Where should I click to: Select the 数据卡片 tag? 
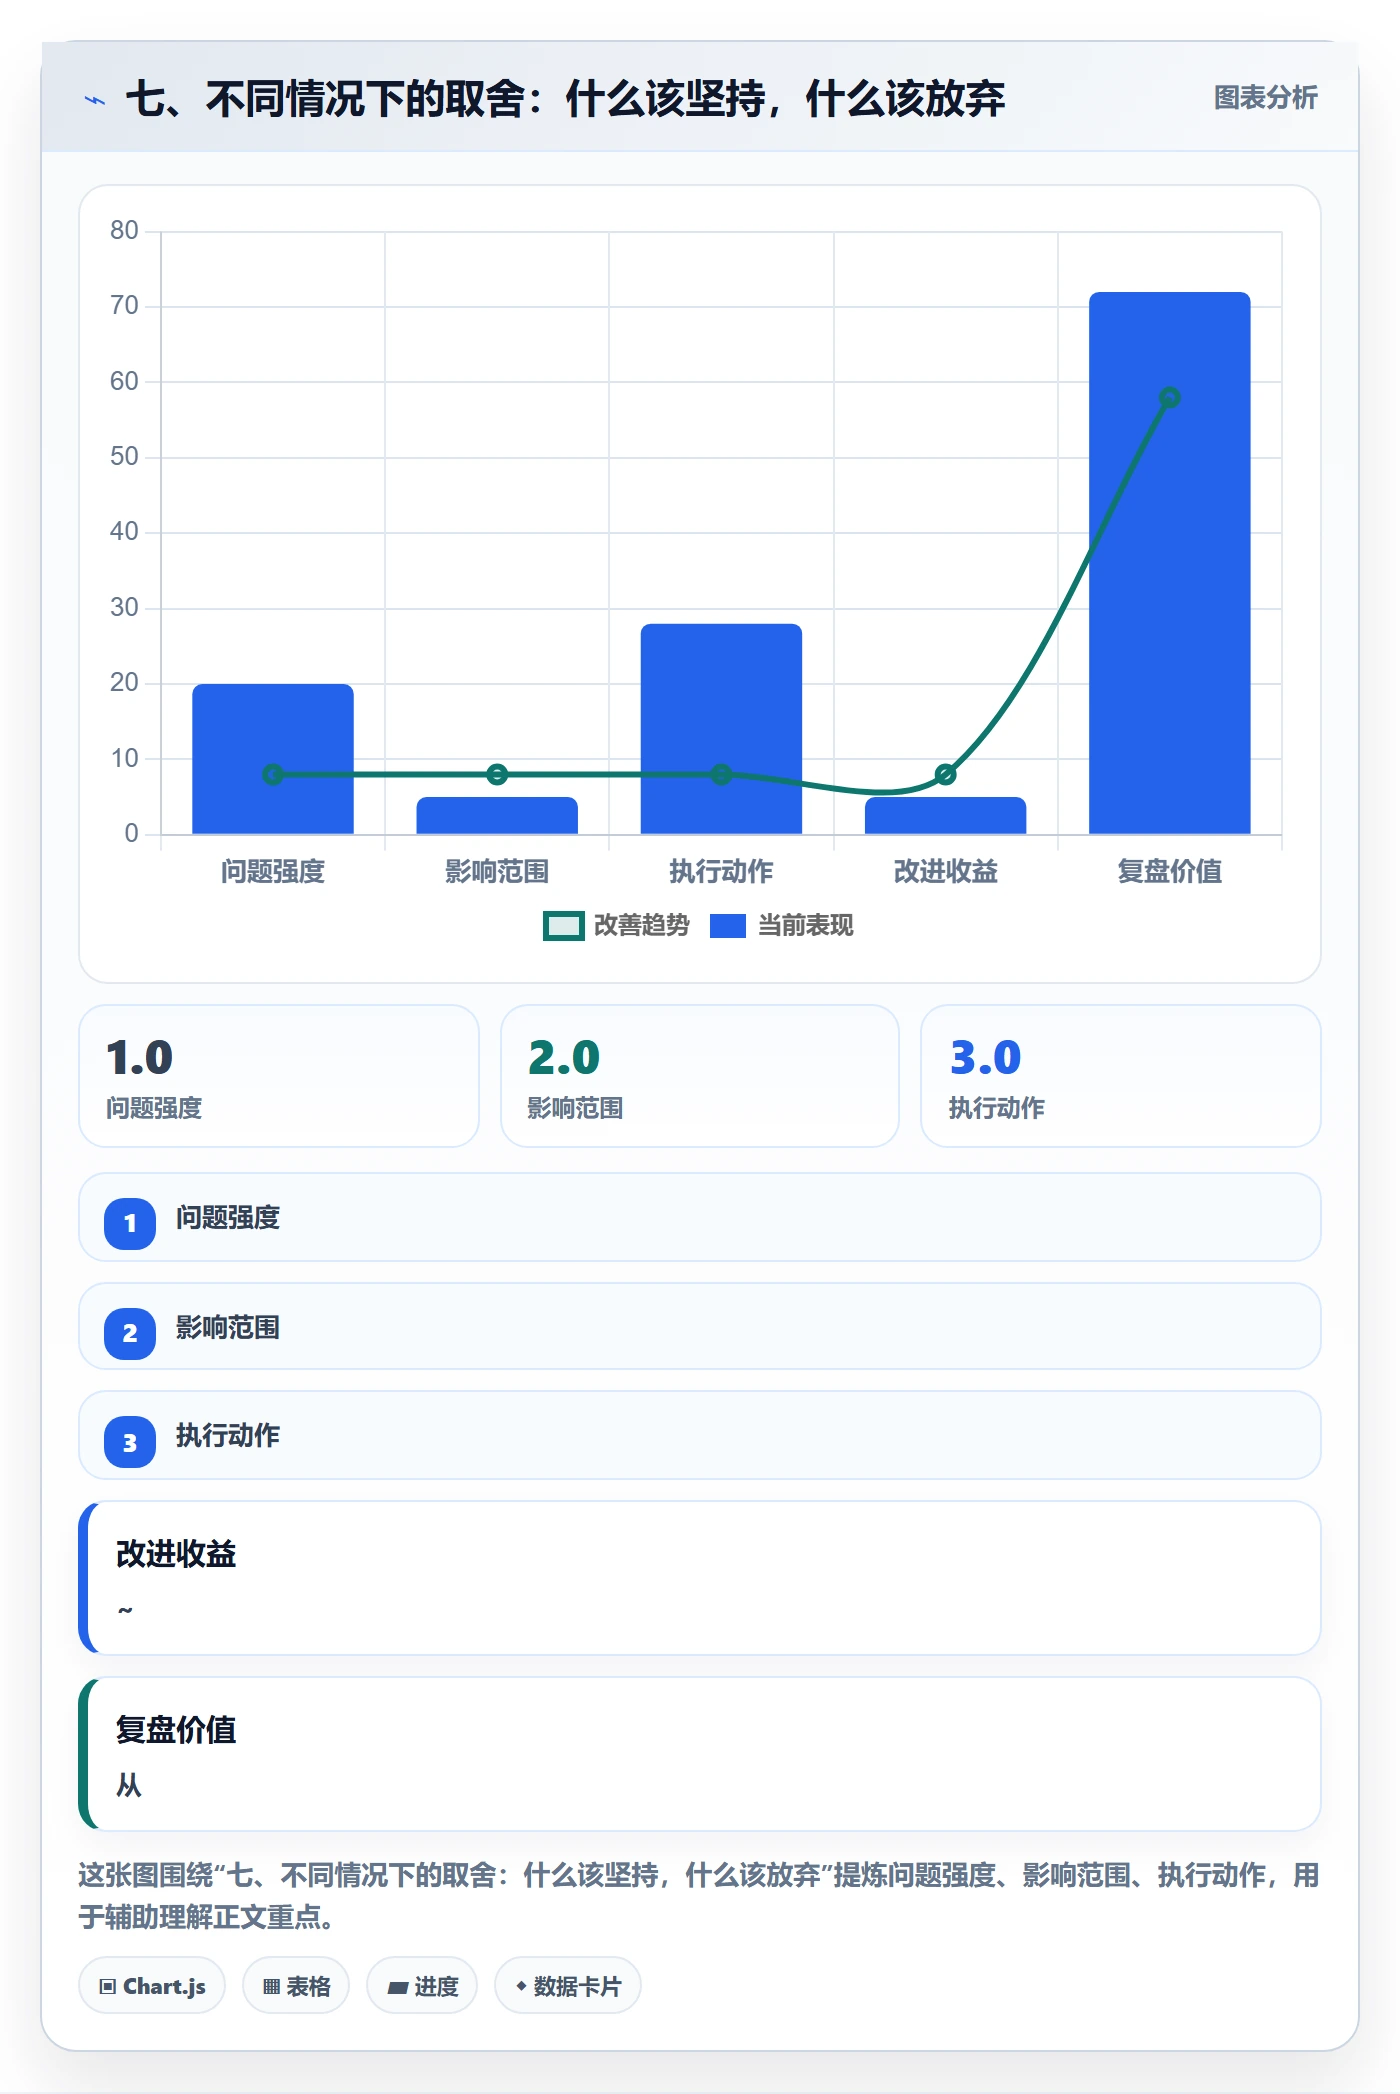click(x=568, y=1986)
